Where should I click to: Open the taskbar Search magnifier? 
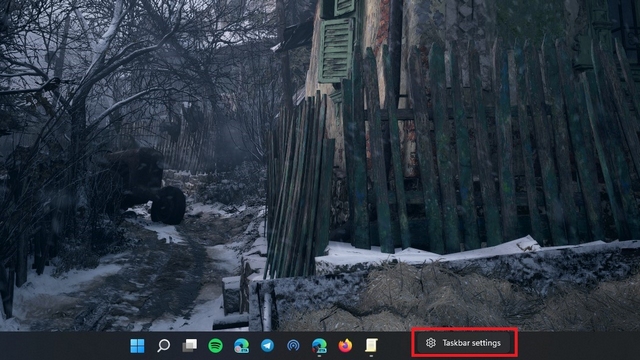coord(163,346)
